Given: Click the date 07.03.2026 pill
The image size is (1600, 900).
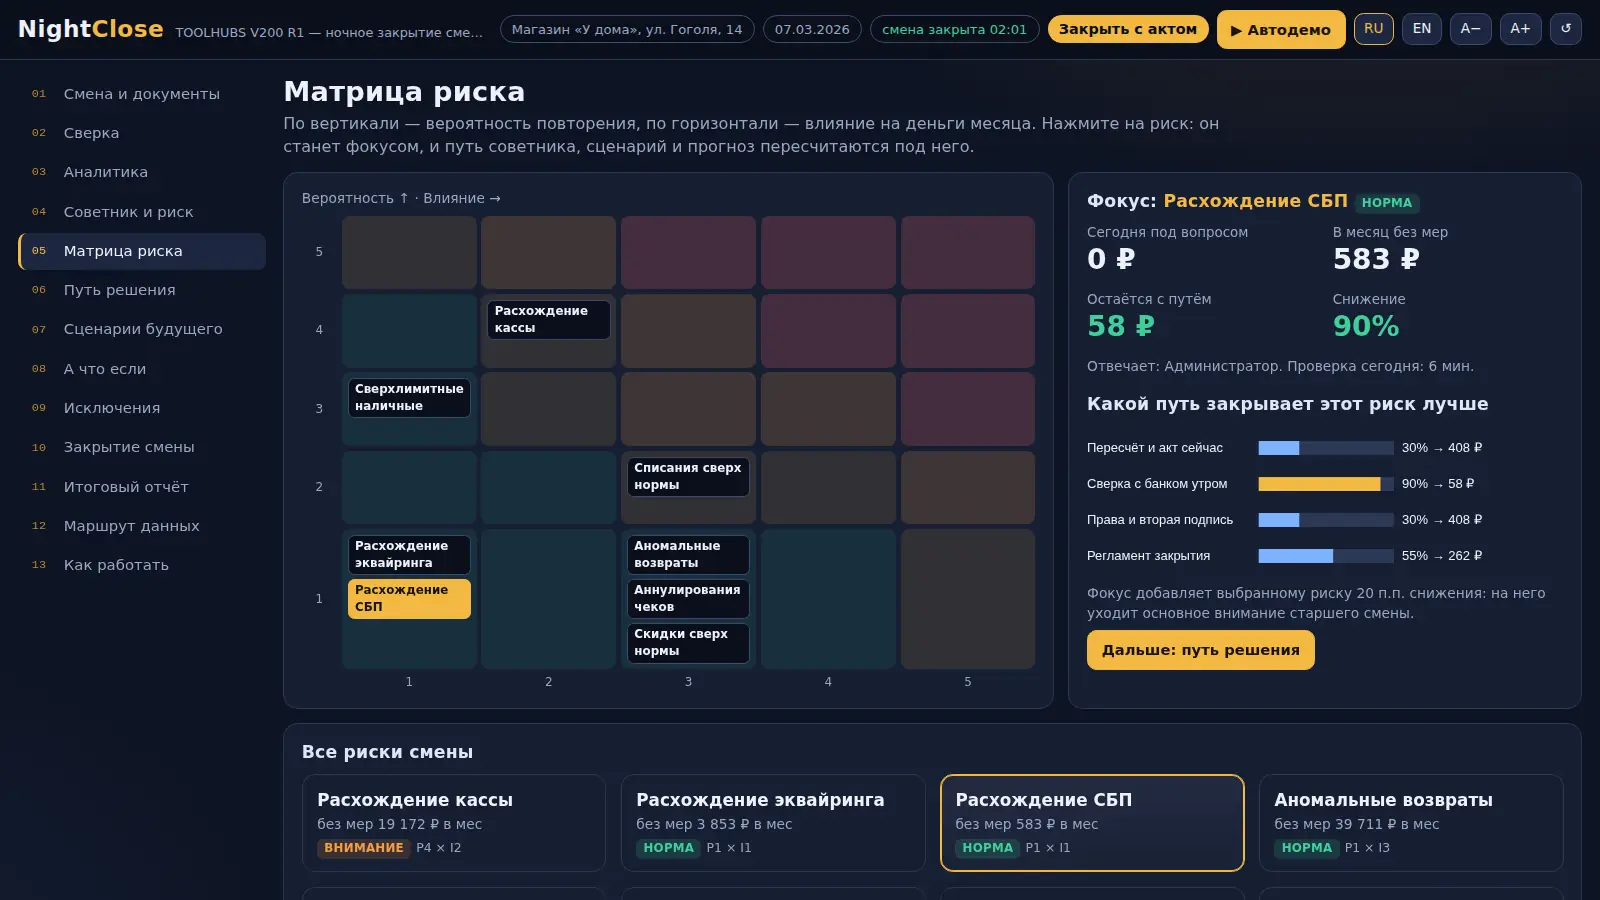Looking at the screenshot, I should click(812, 29).
